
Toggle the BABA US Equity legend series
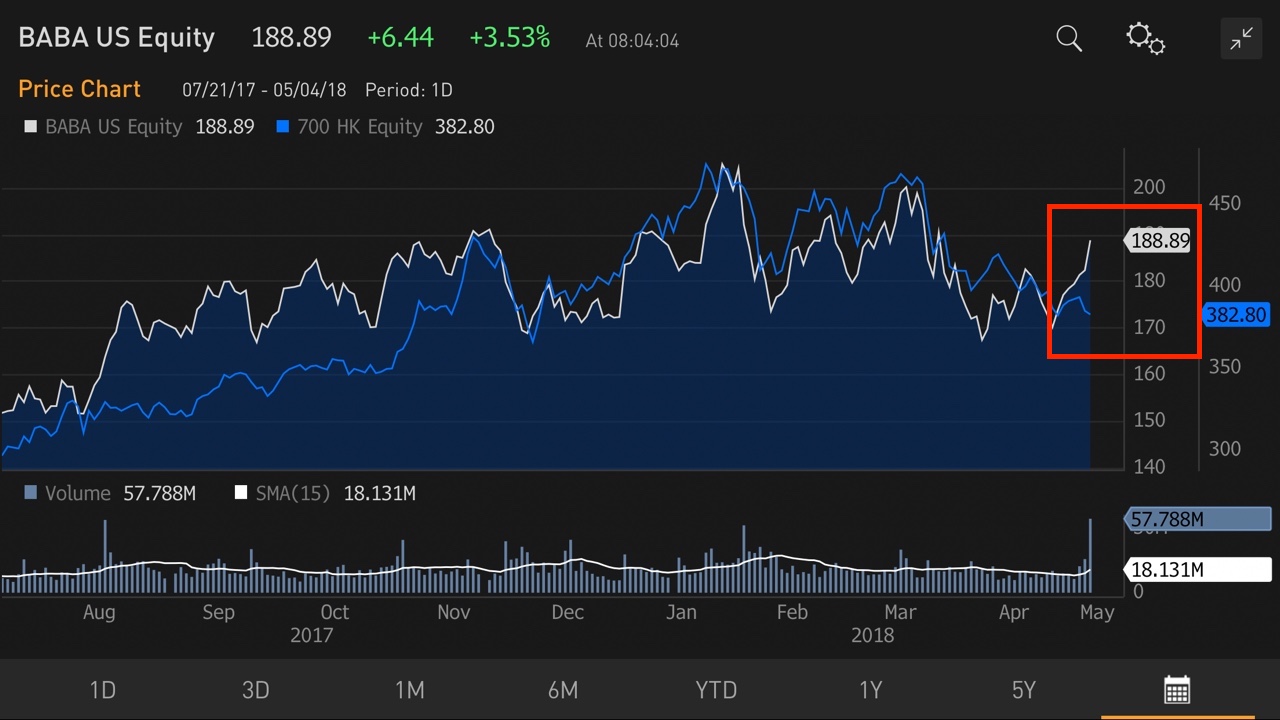pos(112,127)
